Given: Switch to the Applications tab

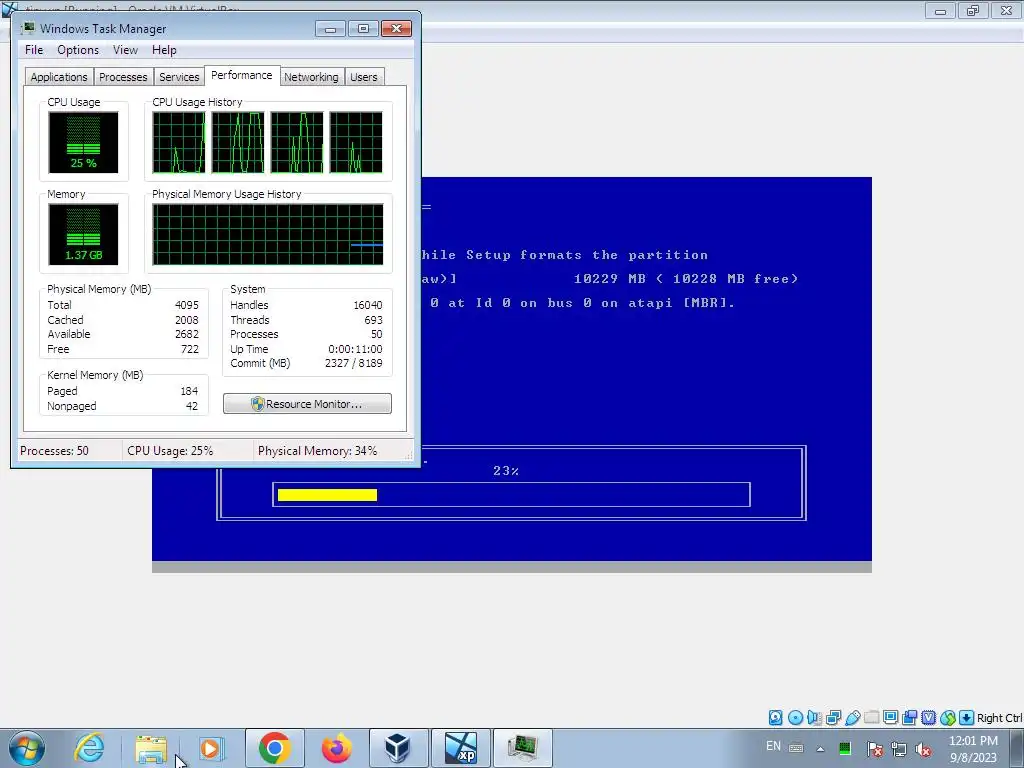Looking at the screenshot, I should click(x=59, y=77).
